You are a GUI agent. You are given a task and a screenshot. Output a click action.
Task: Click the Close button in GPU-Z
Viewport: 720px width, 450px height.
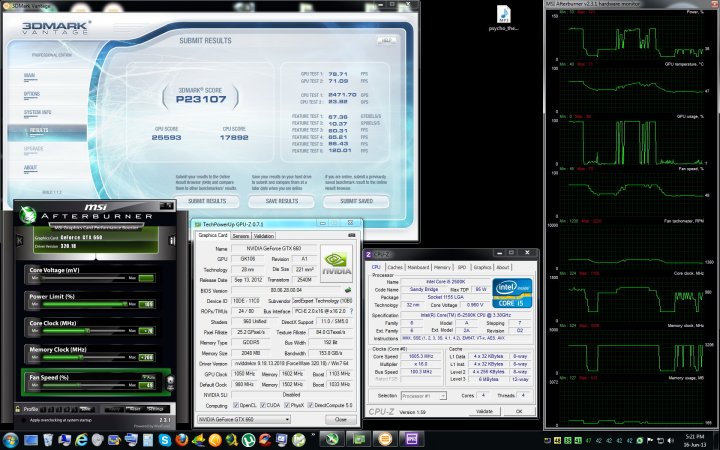pyautogui.click(x=340, y=419)
